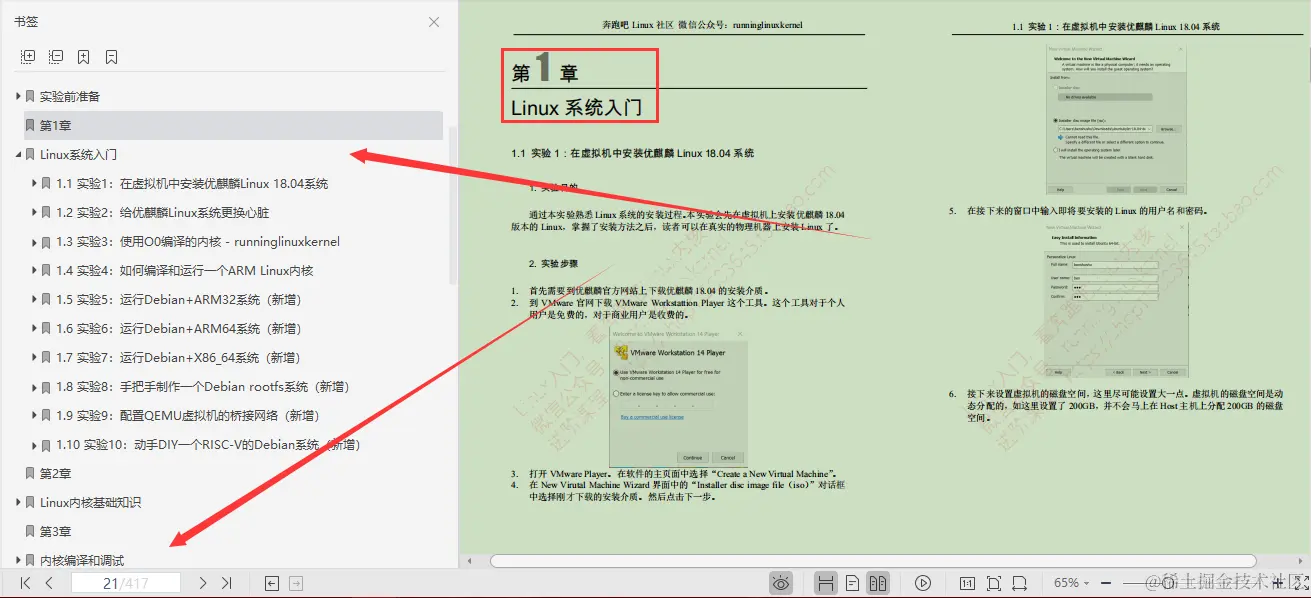
Task: Start slideshow with the play icon
Action: click(922, 581)
